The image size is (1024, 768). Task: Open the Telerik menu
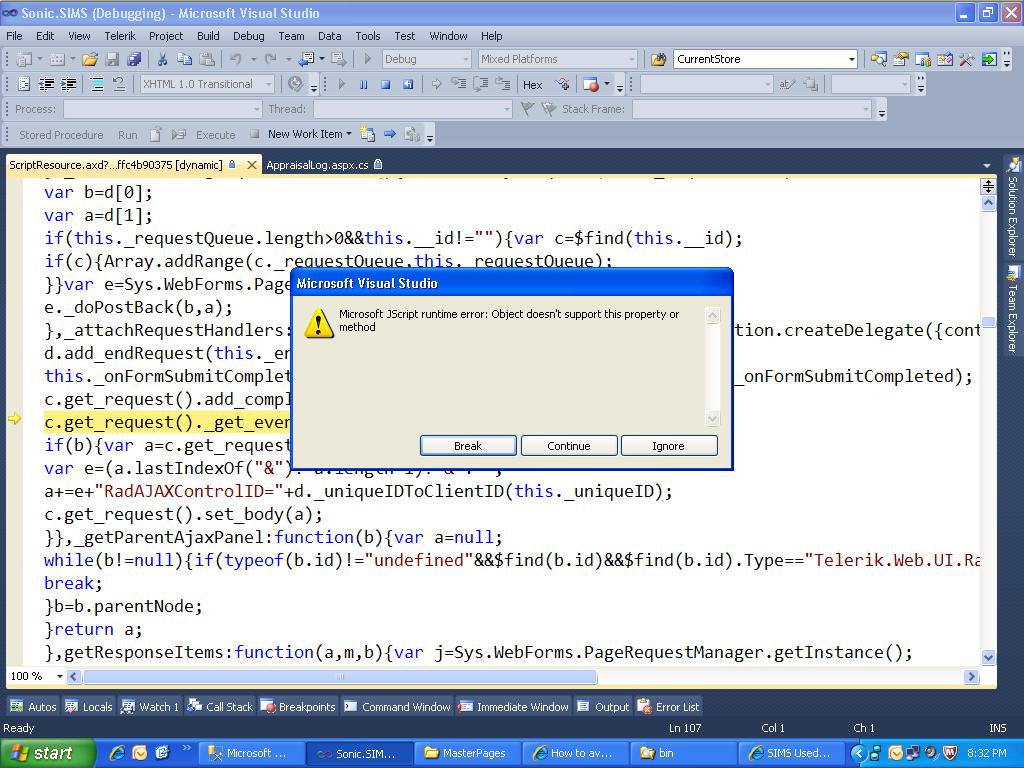click(x=120, y=36)
